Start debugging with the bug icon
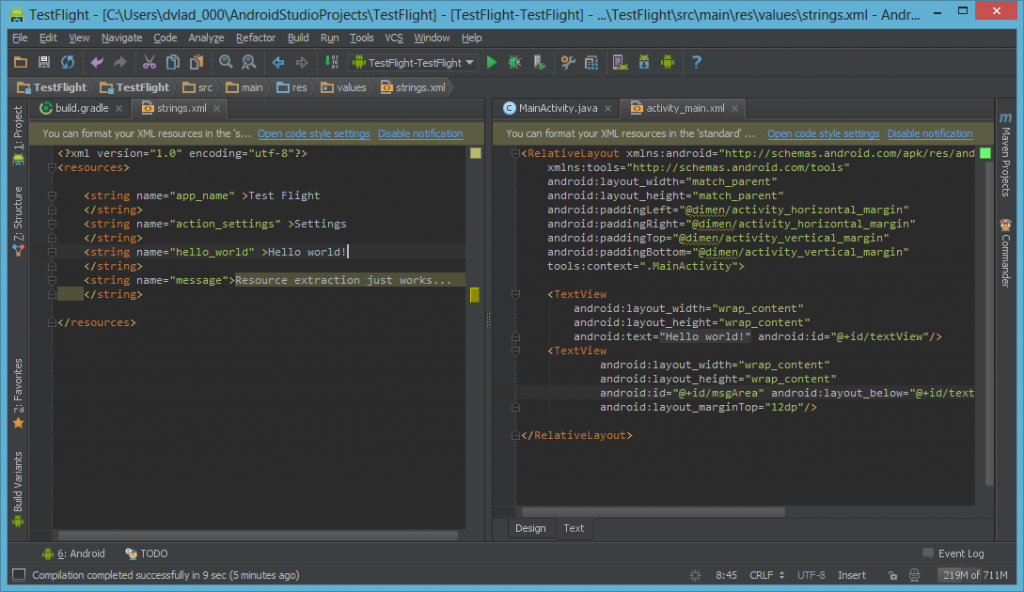This screenshot has height=592, width=1024. click(515, 63)
